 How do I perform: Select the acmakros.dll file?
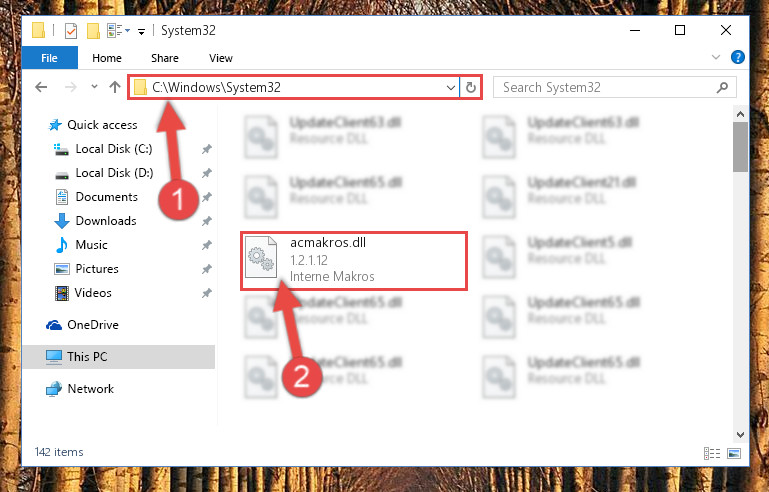coord(353,261)
